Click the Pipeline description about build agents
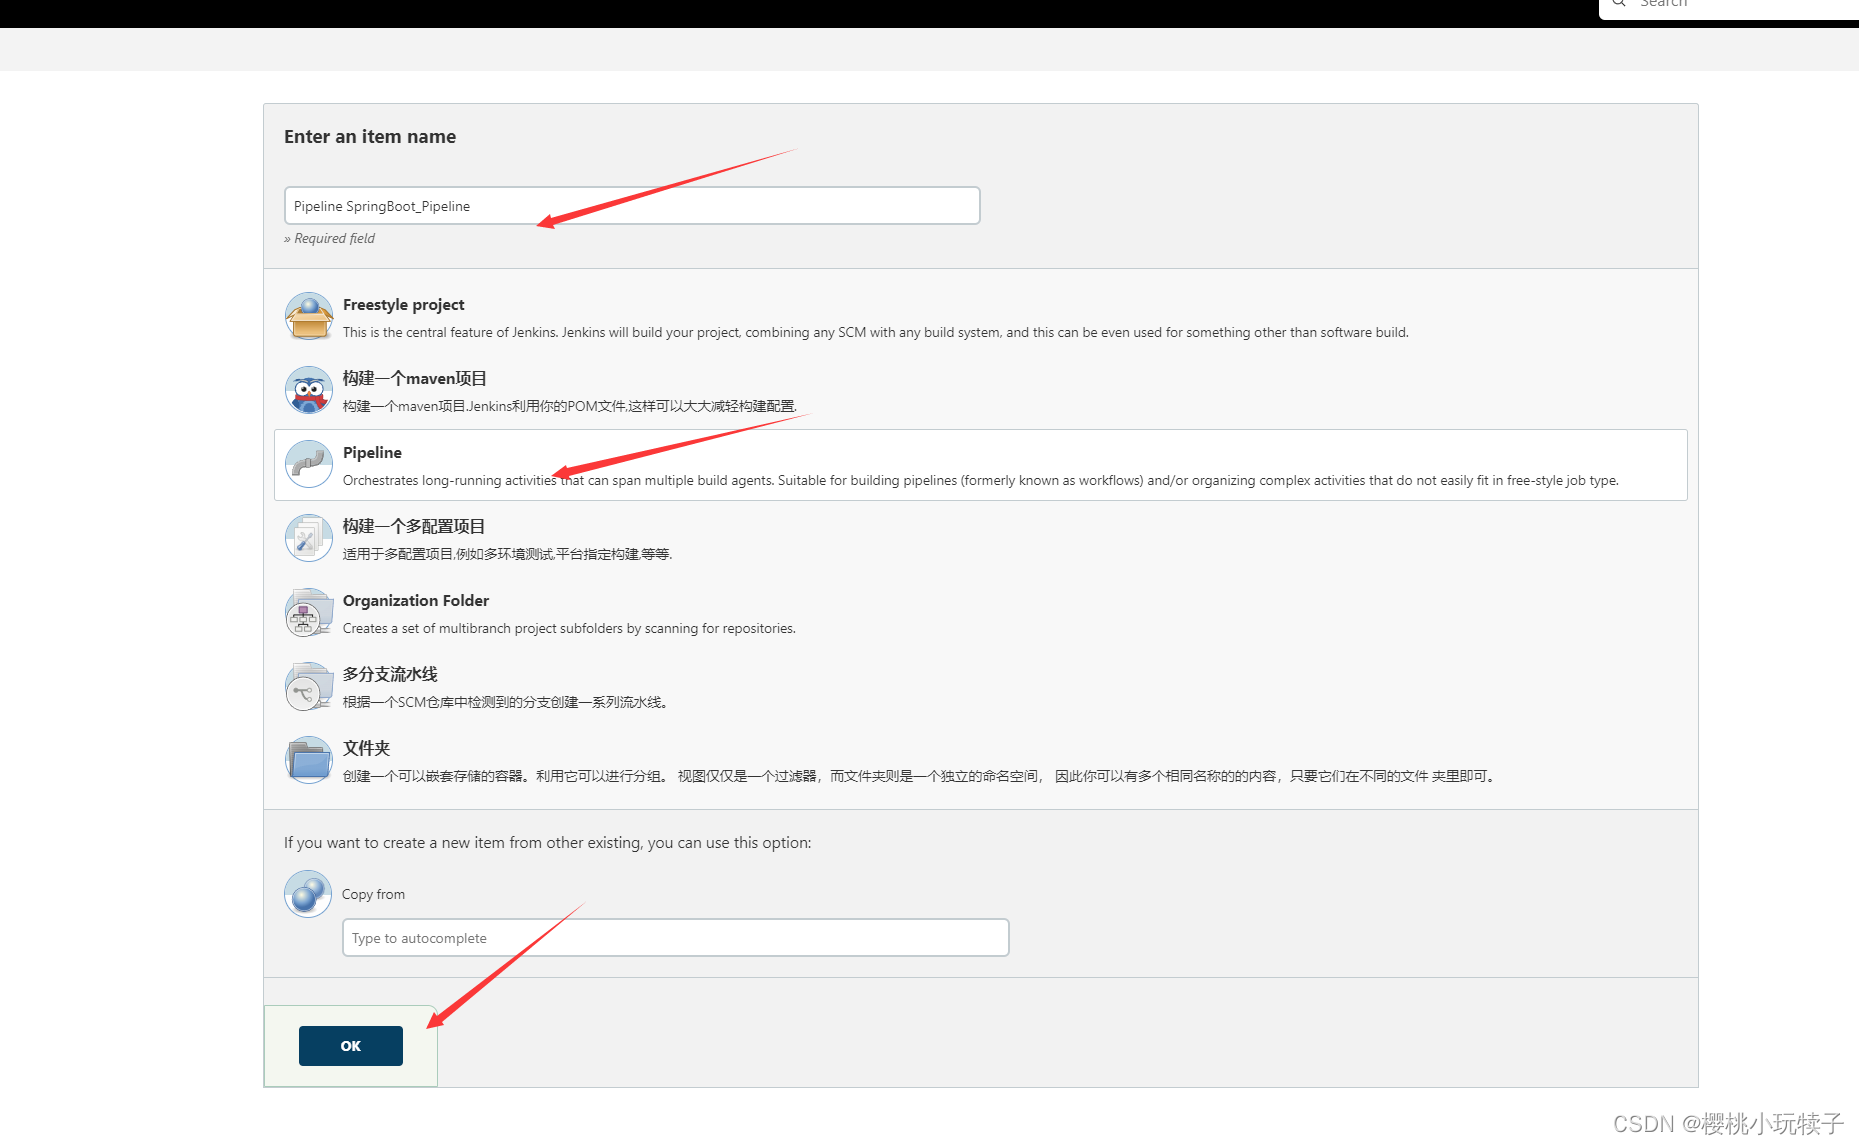1859x1145 pixels. coord(981,481)
